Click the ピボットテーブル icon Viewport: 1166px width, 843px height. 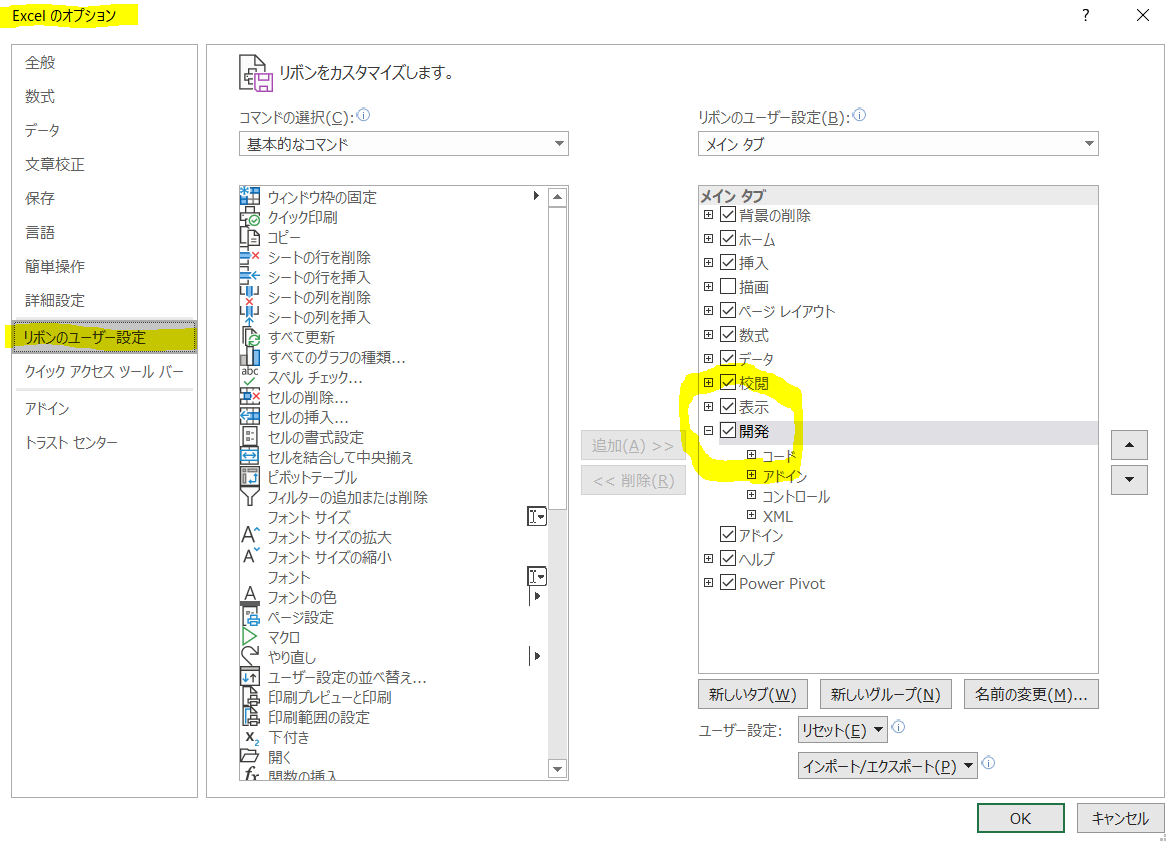click(250, 477)
